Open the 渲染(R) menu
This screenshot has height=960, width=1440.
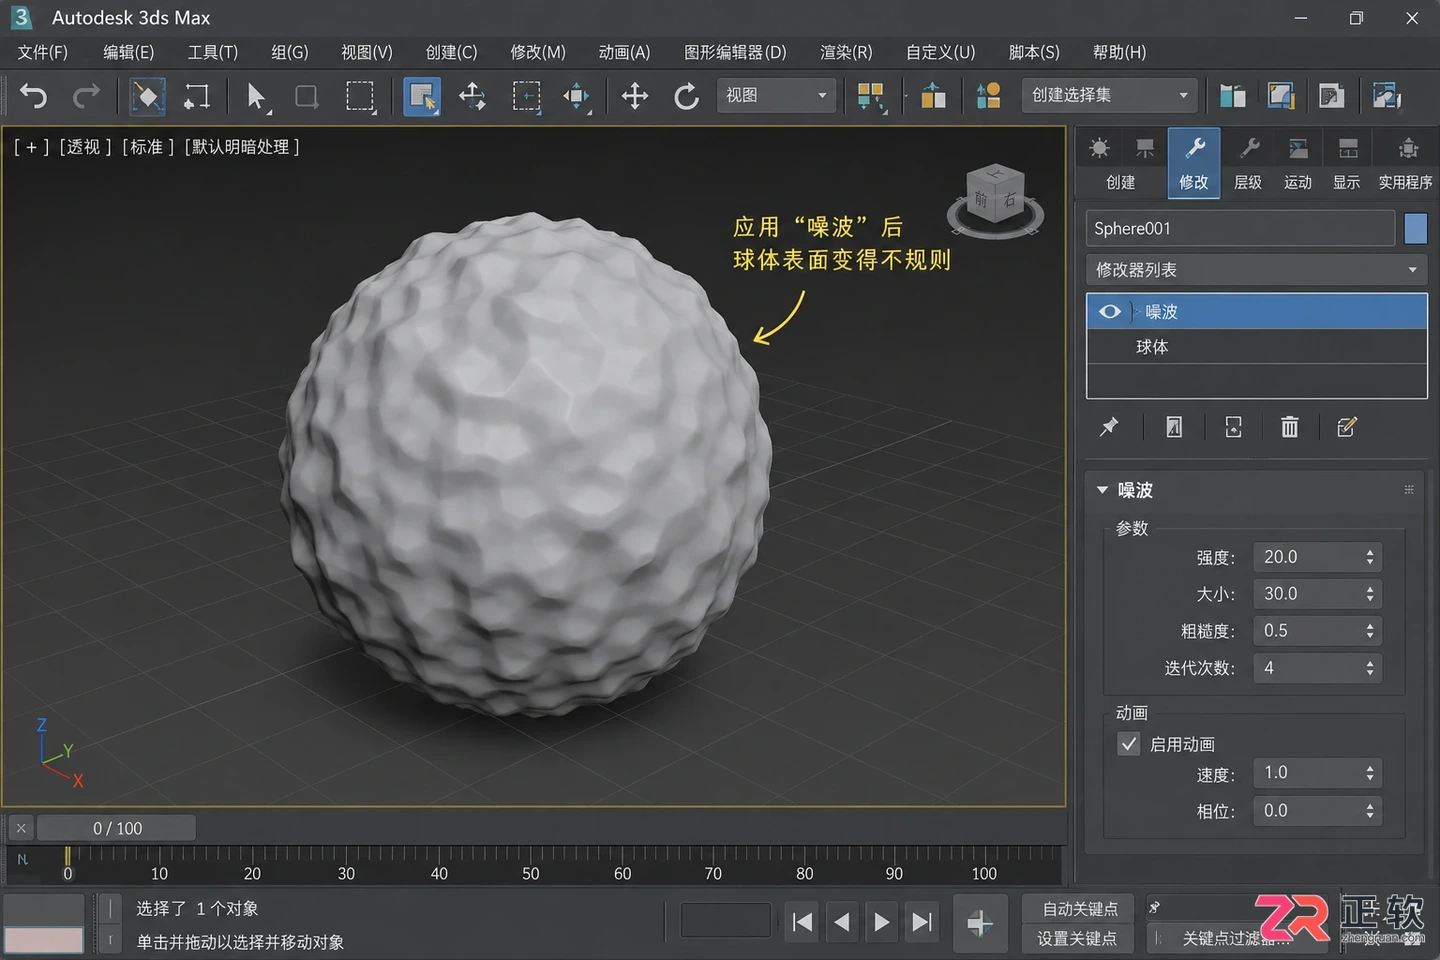click(846, 52)
